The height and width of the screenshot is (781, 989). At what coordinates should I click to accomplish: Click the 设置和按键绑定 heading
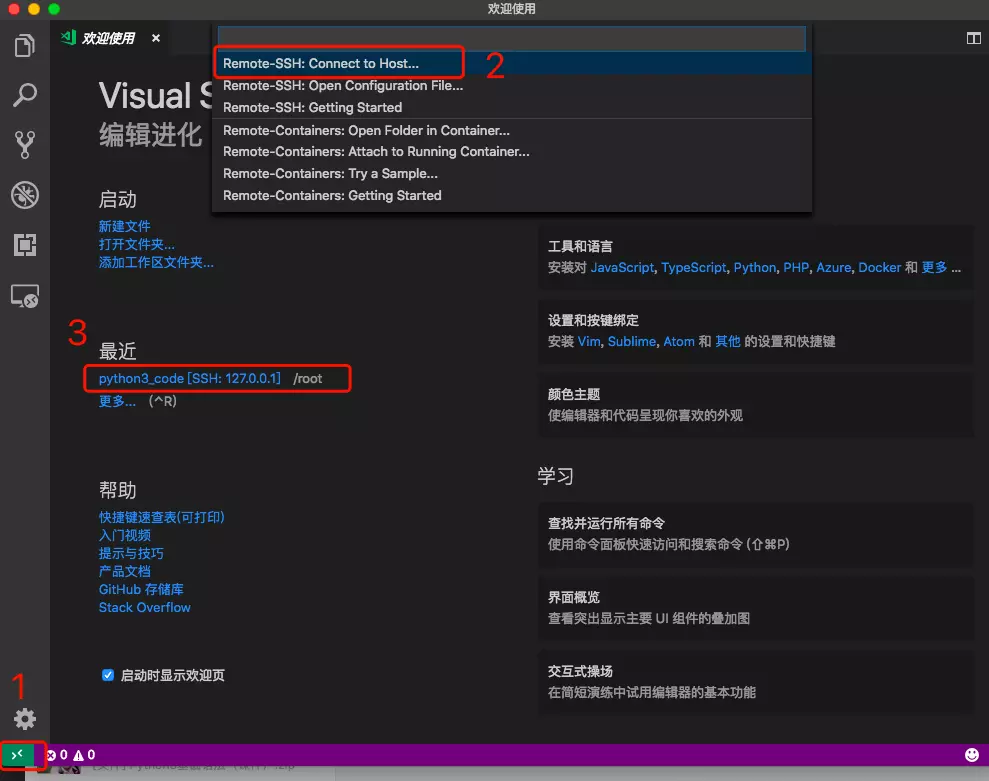593,320
